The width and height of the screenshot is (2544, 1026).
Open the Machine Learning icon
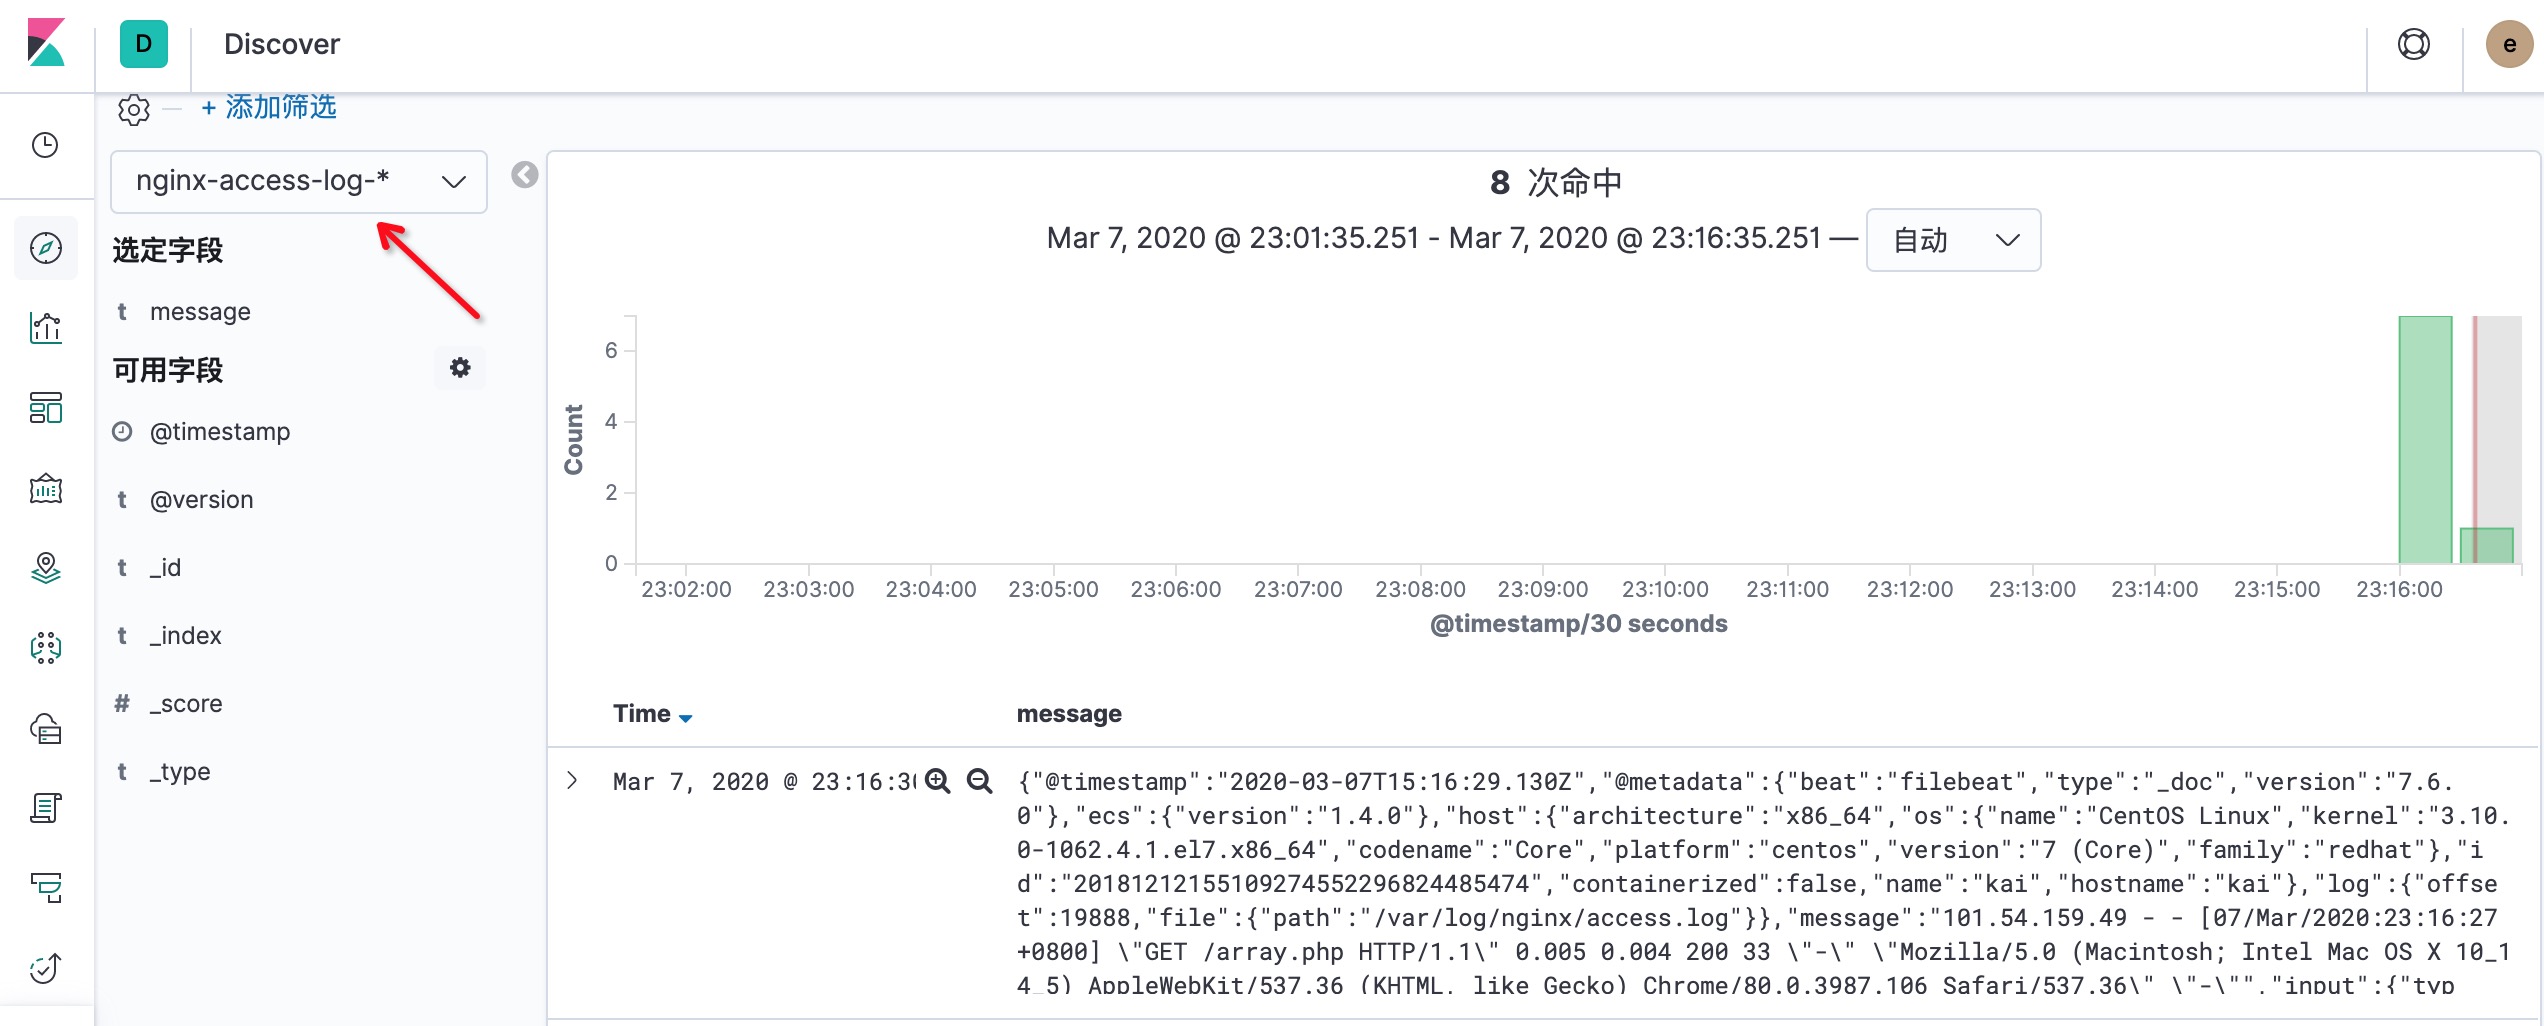pyautogui.click(x=46, y=648)
